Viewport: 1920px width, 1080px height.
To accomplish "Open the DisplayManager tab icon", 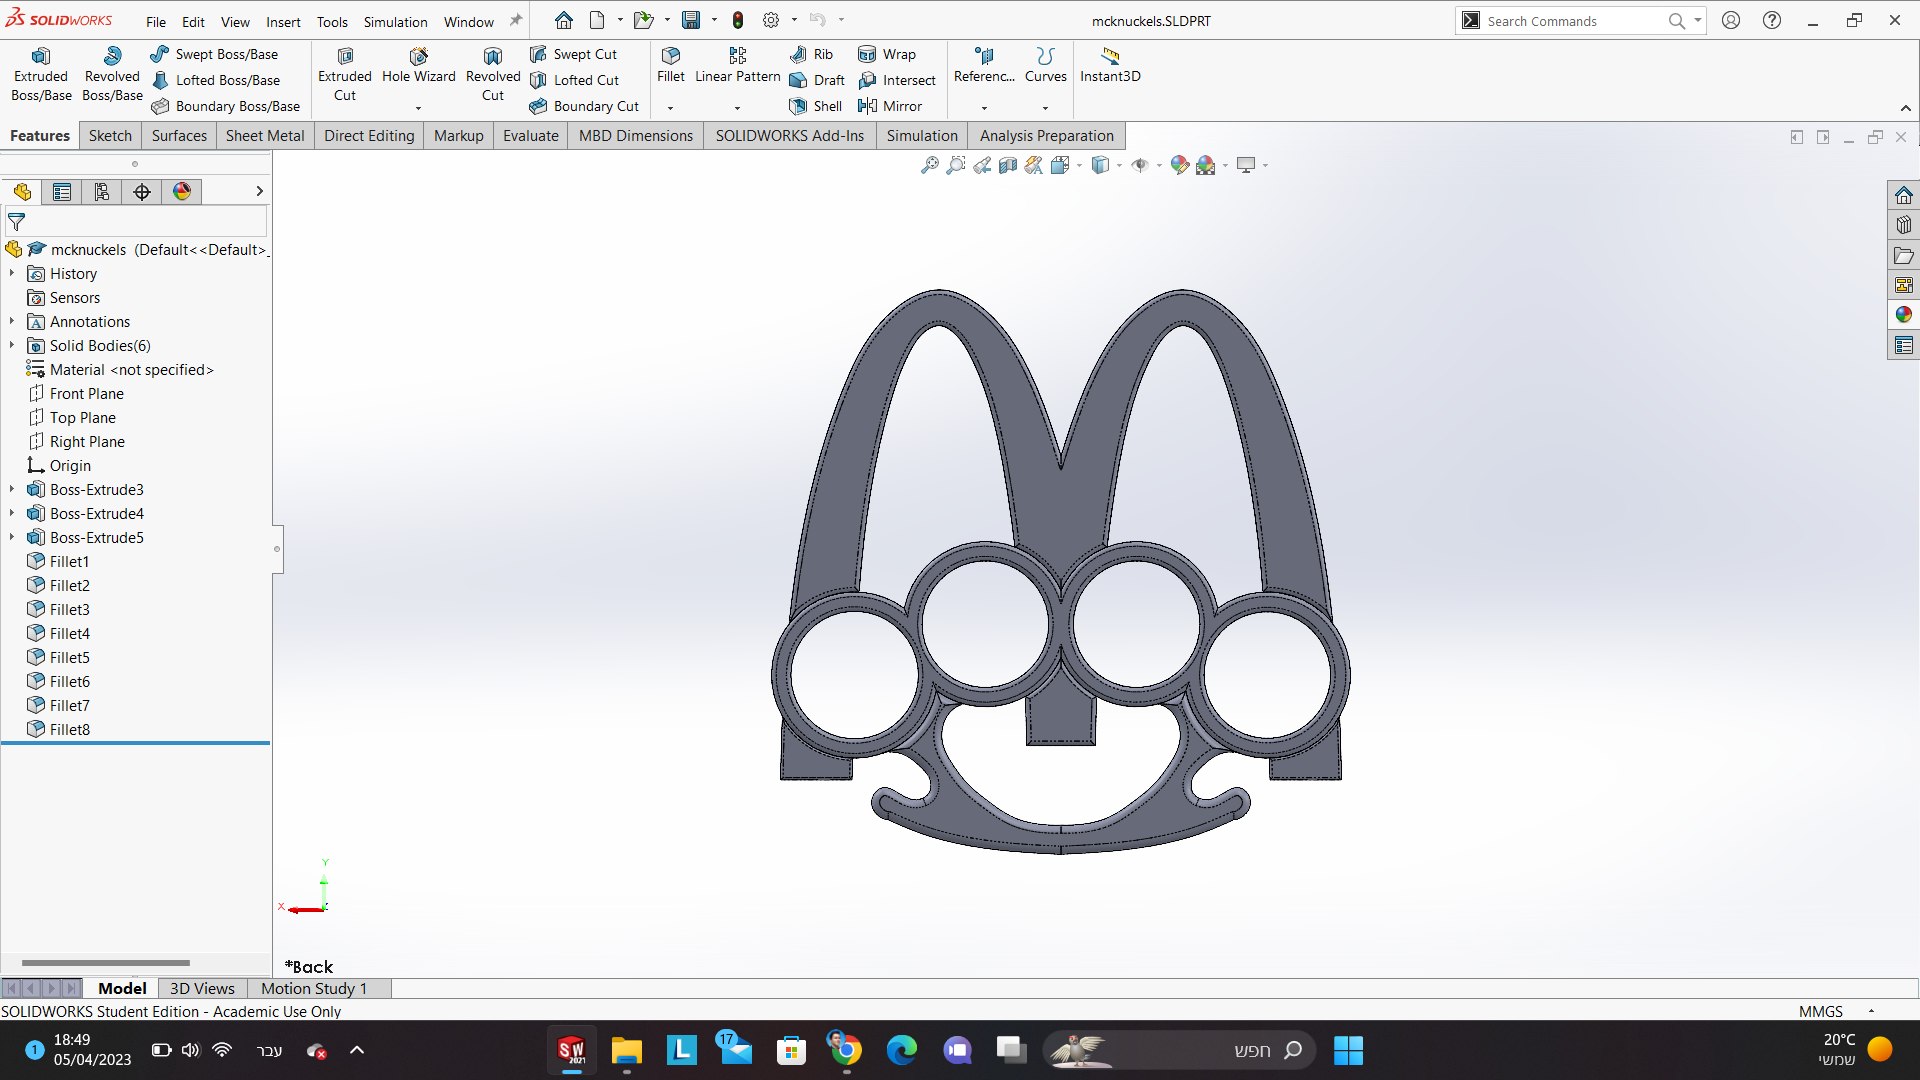I will [182, 192].
